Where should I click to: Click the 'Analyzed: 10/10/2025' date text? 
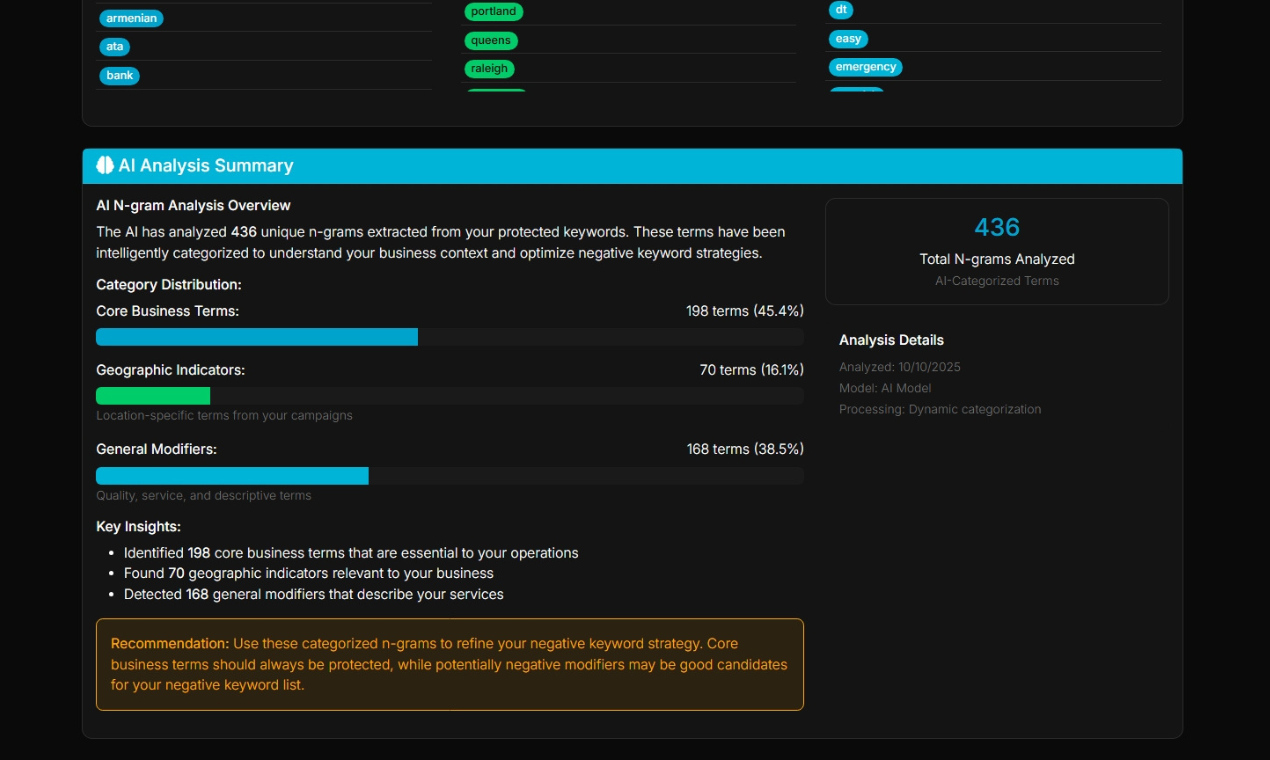coord(899,367)
